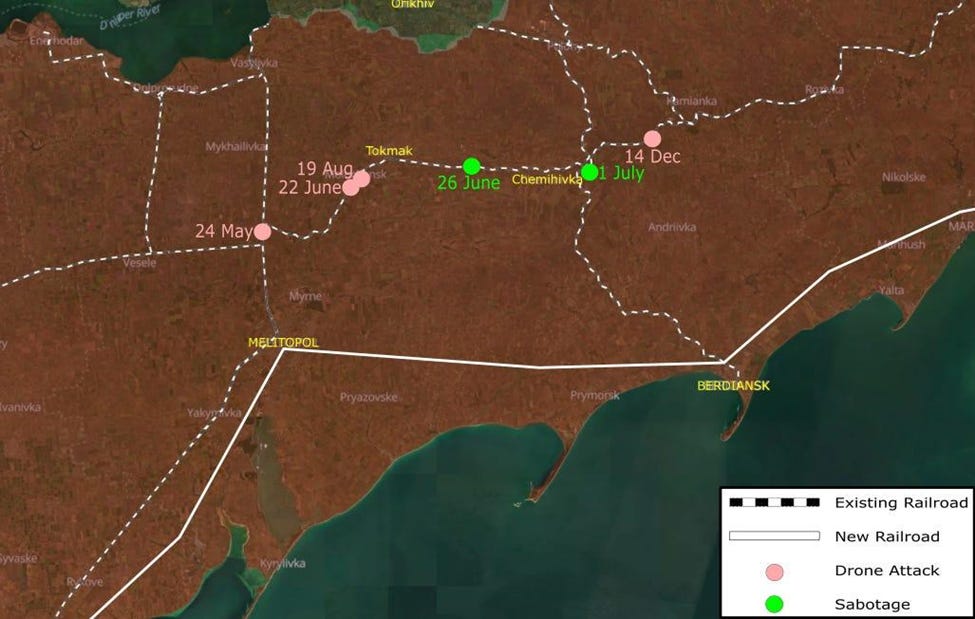Click the Kyrylivka label
The width and height of the screenshot is (975, 619).
point(283,564)
